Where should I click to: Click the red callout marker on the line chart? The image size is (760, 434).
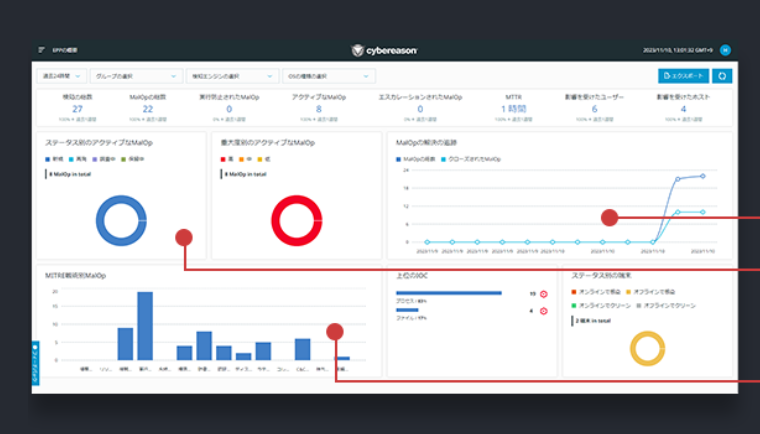[x=609, y=217]
